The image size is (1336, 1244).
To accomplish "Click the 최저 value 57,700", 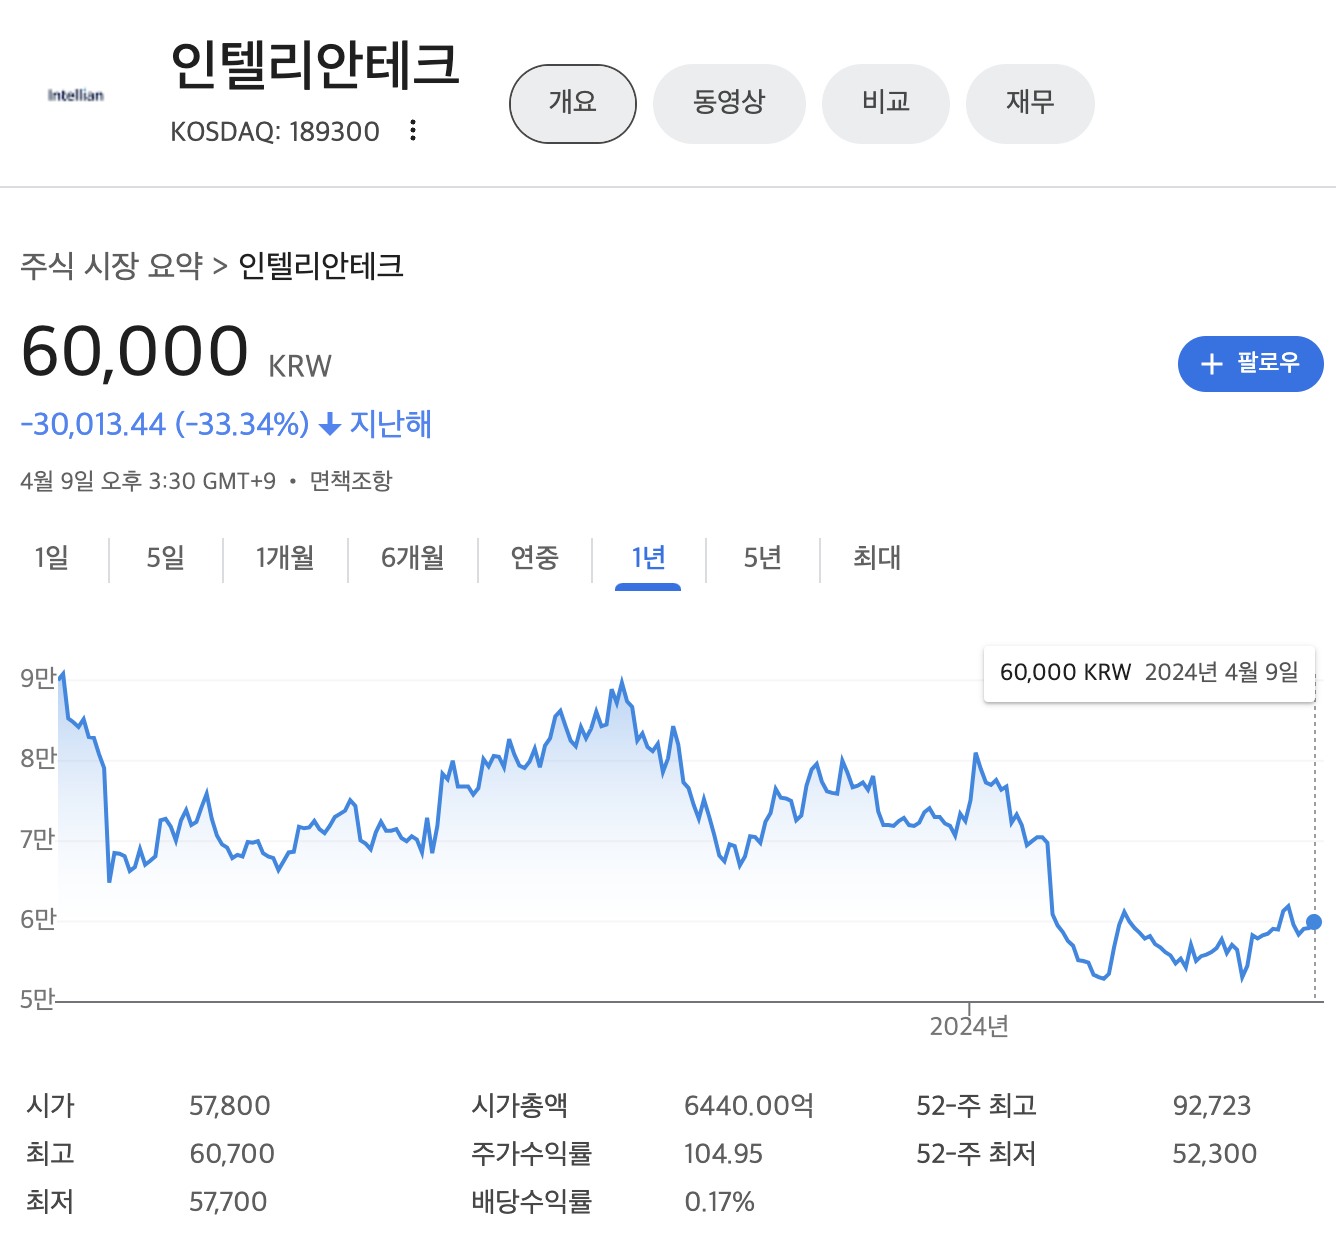I will tap(228, 1202).
